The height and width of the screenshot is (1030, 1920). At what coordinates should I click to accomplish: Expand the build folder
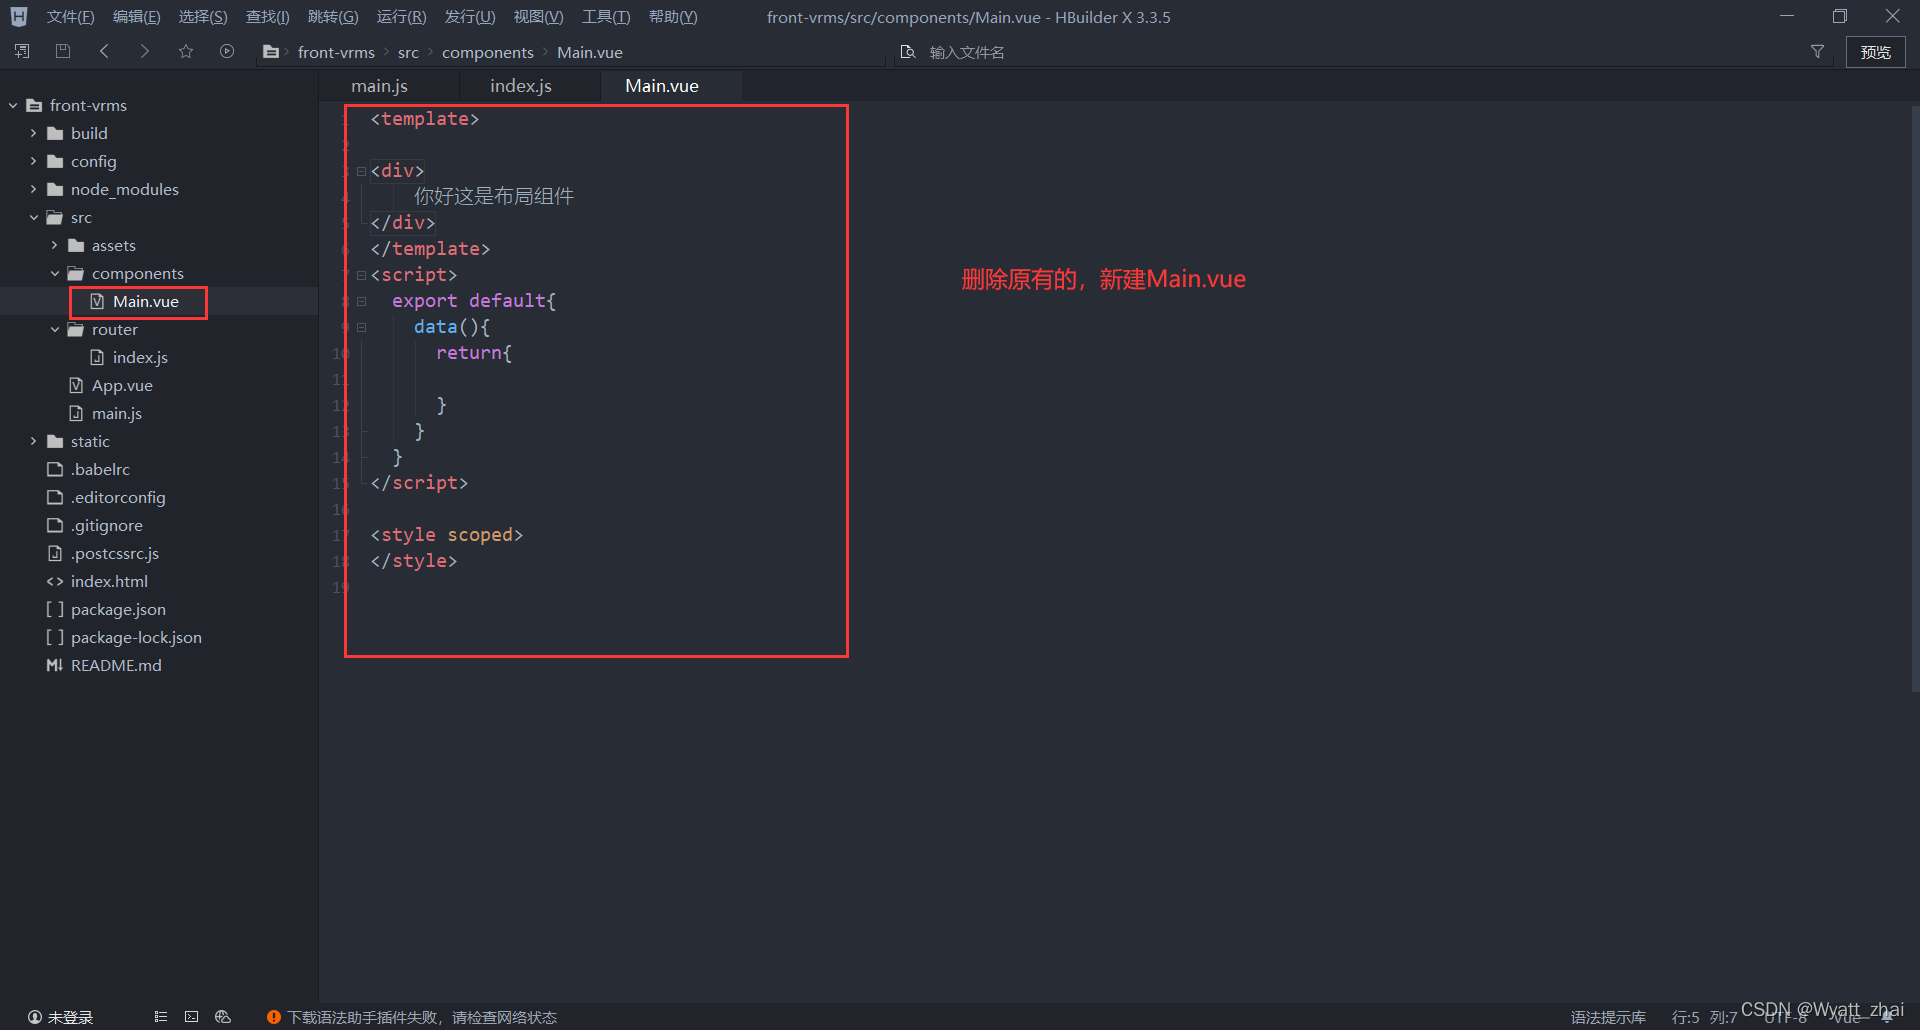[34, 133]
